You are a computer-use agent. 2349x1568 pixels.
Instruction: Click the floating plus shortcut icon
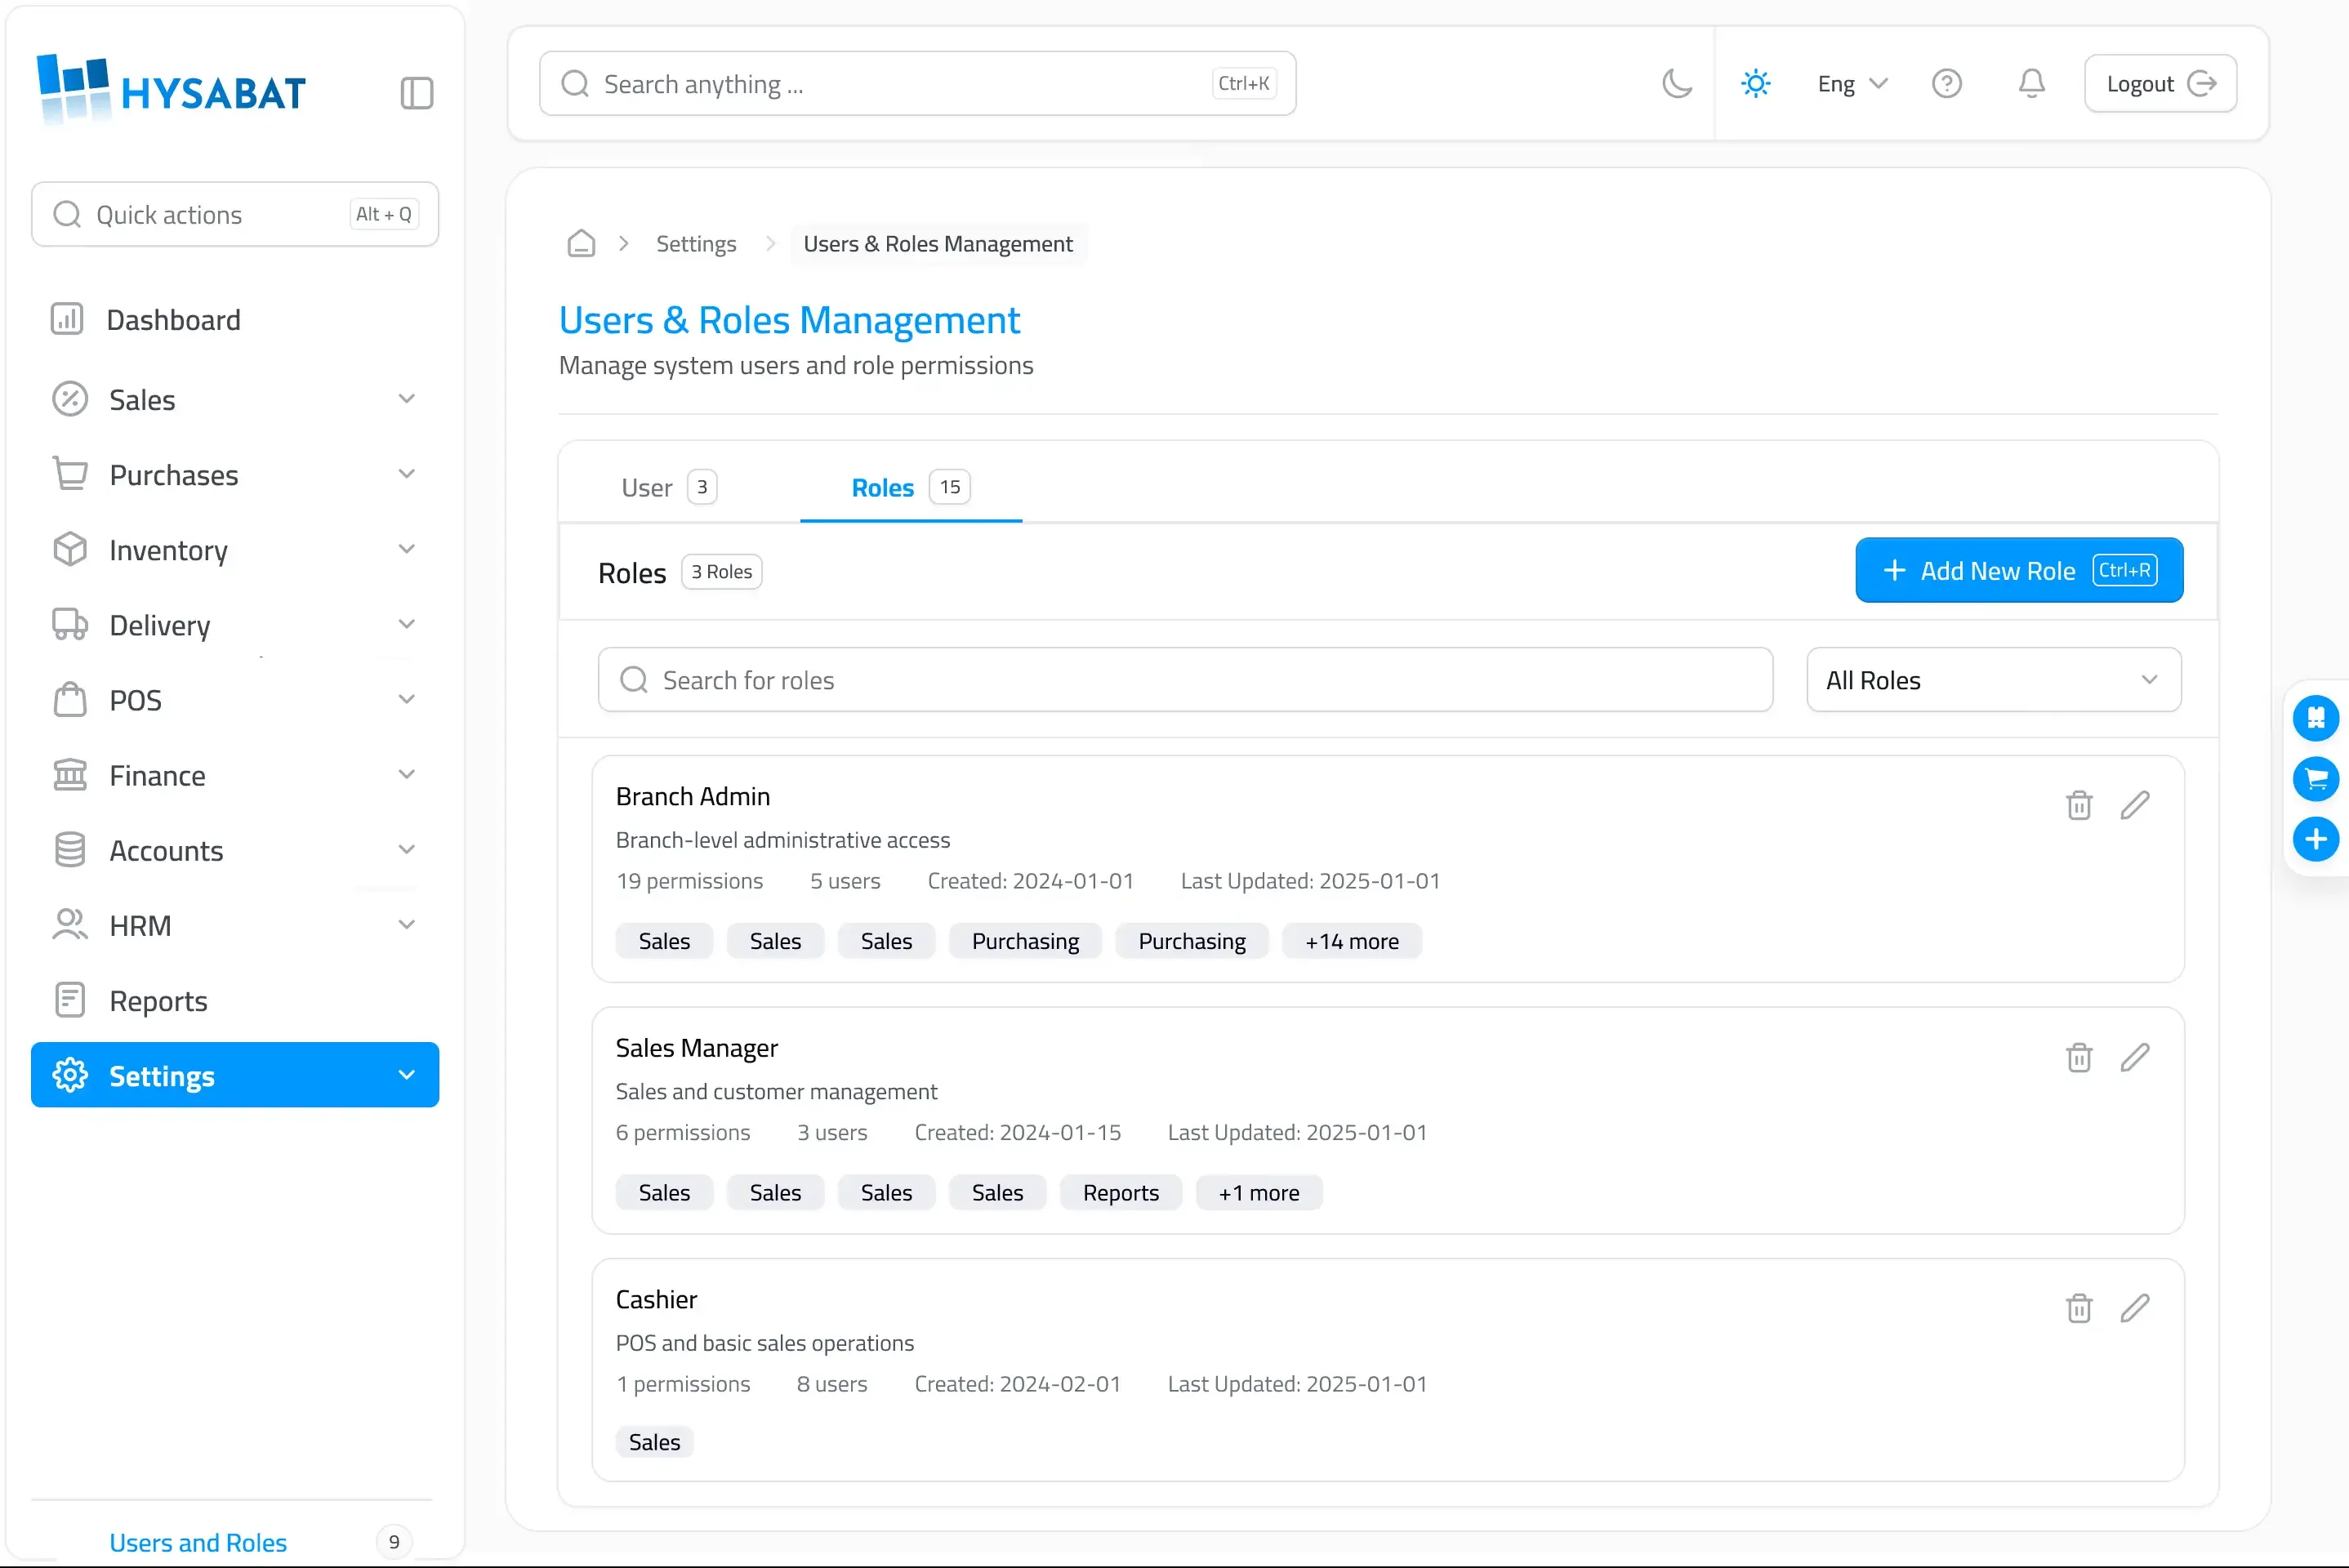click(2316, 839)
